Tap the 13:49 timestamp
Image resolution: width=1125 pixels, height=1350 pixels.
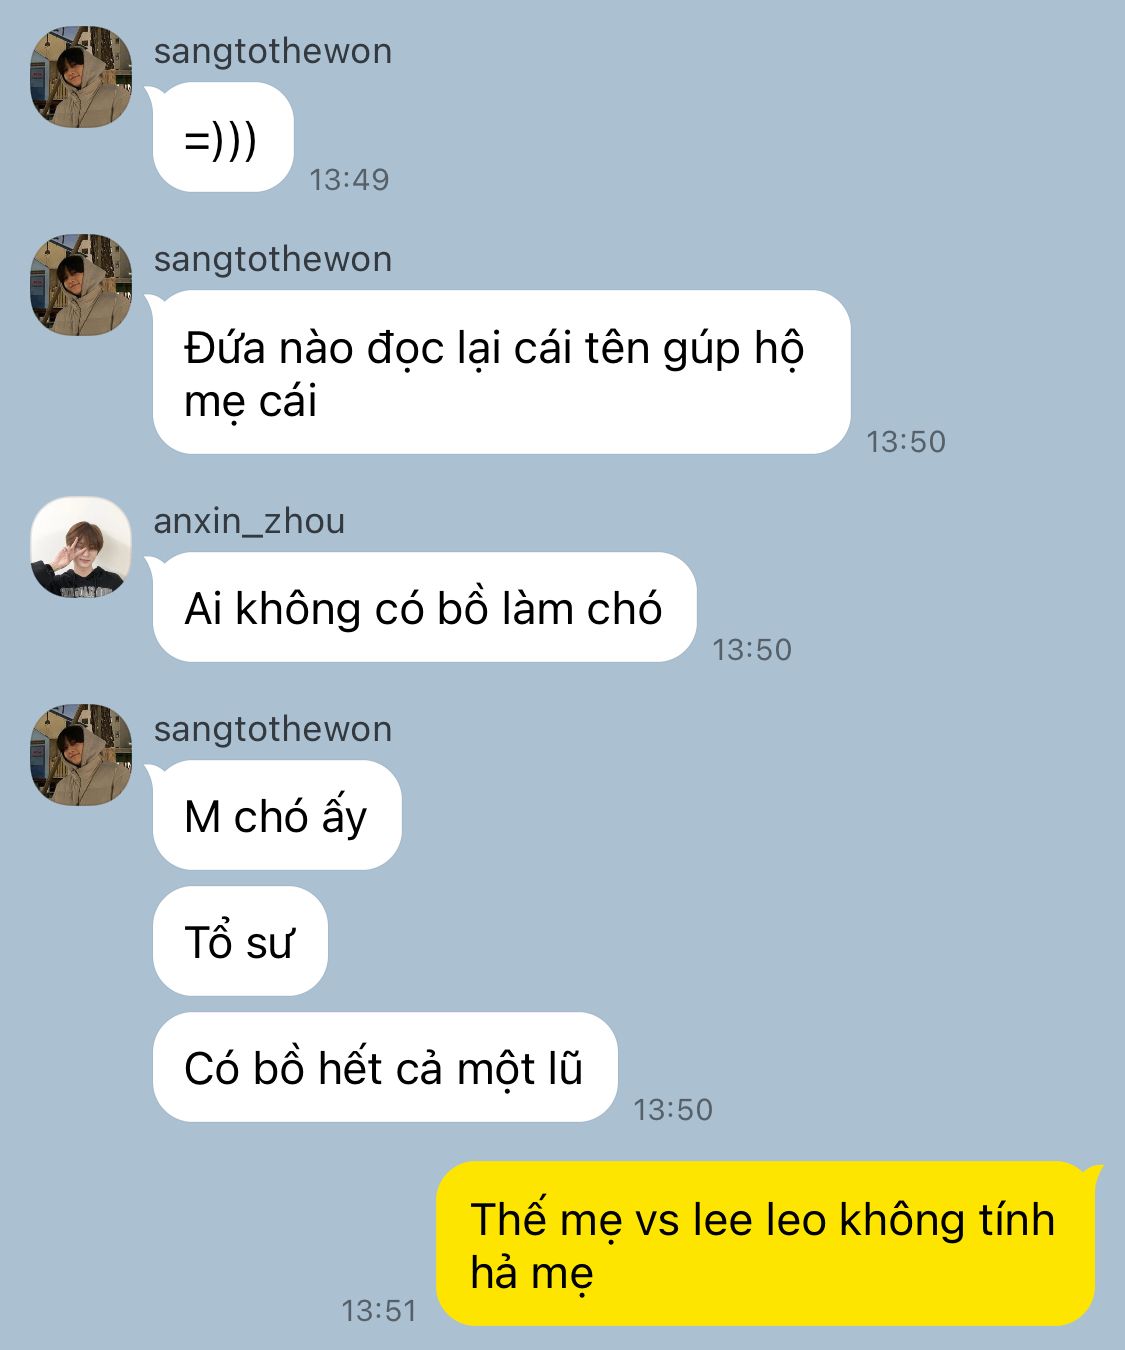pyautogui.click(x=349, y=180)
